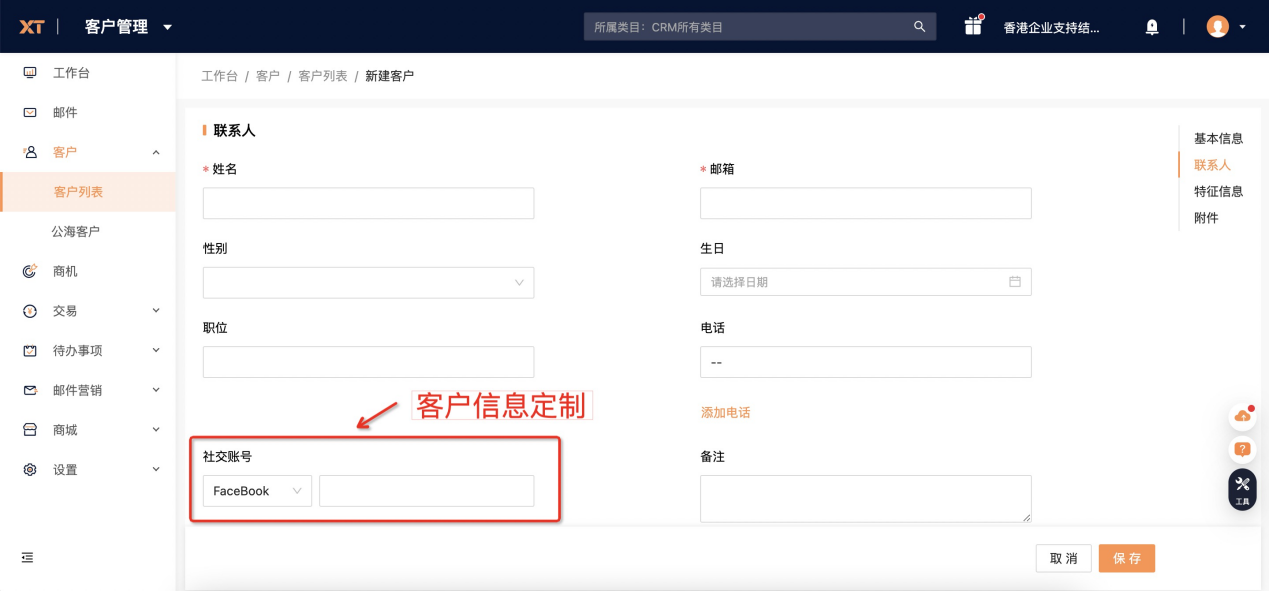The width and height of the screenshot is (1269, 591).
Task: Open the notification bell
Action: point(1151,27)
